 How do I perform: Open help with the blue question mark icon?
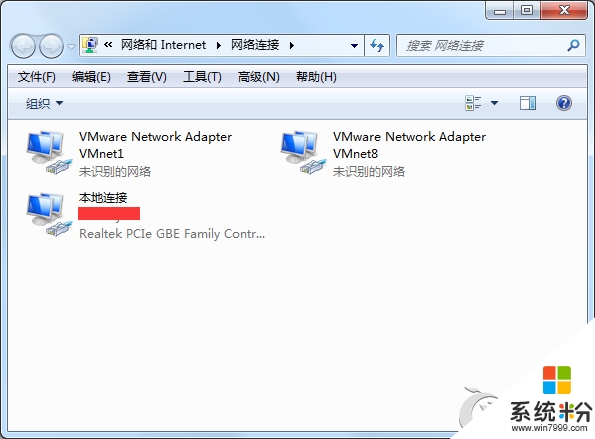tap(564, 103)
